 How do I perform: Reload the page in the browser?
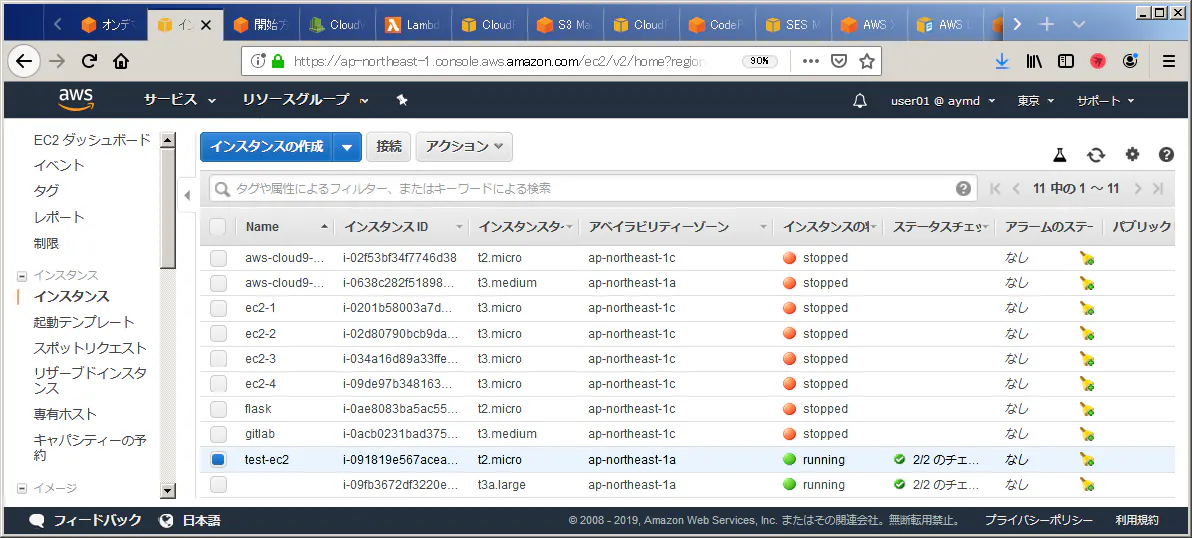[90, 62]
